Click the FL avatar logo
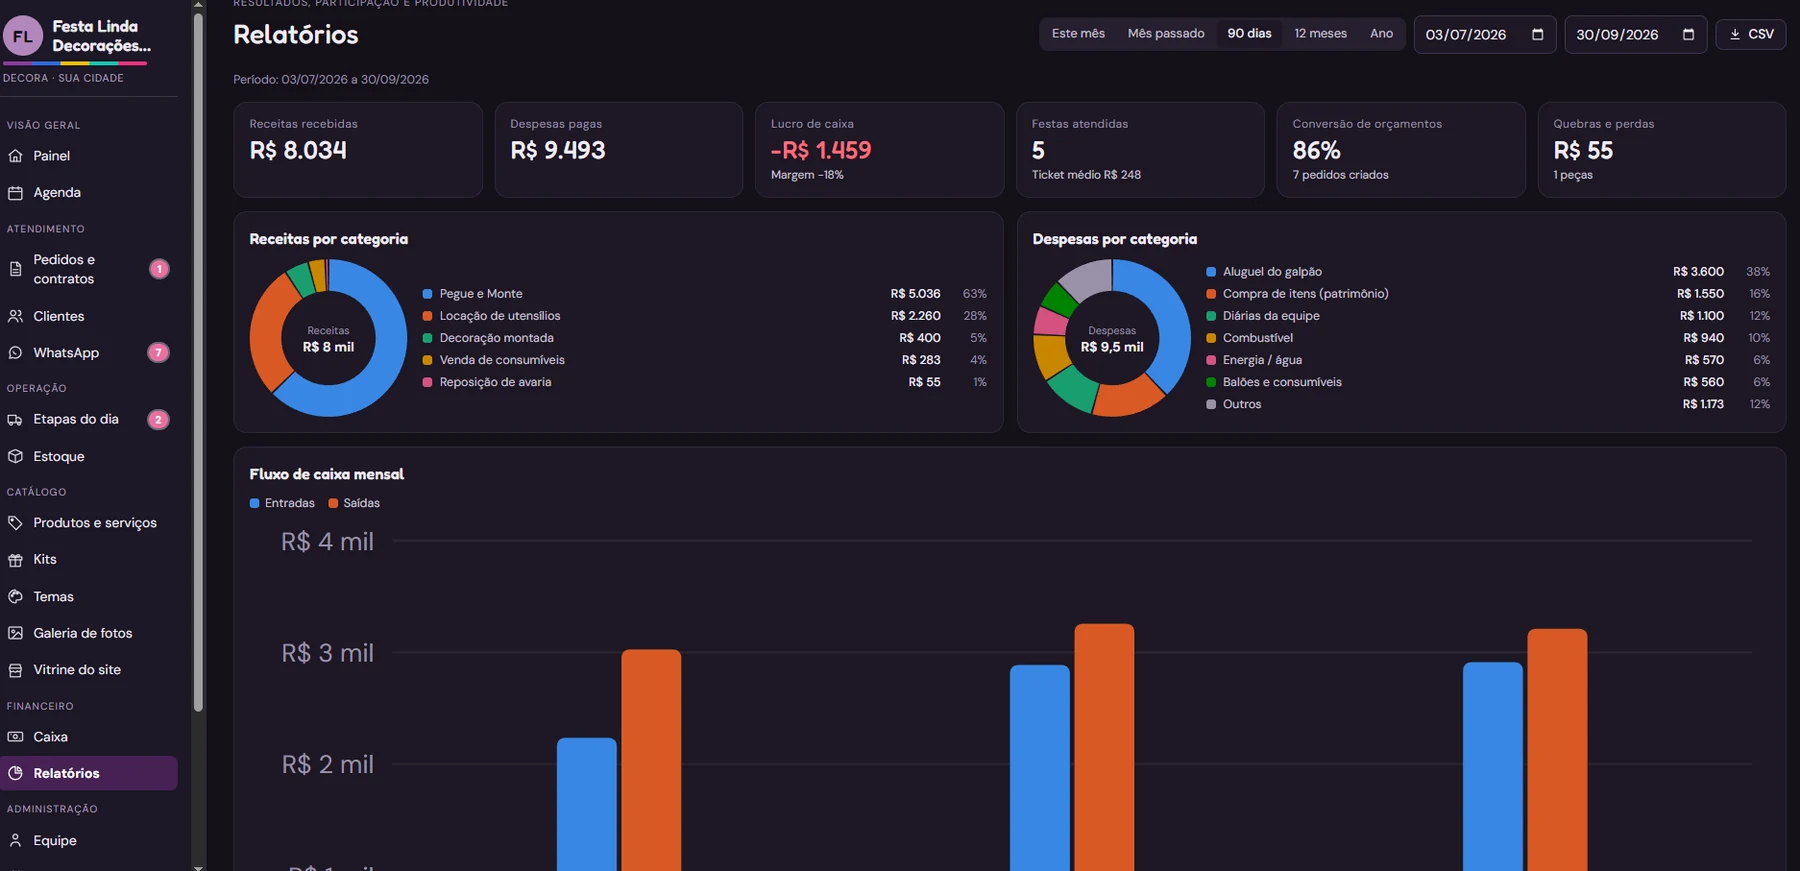1800x871 pixels. (22, 36)
